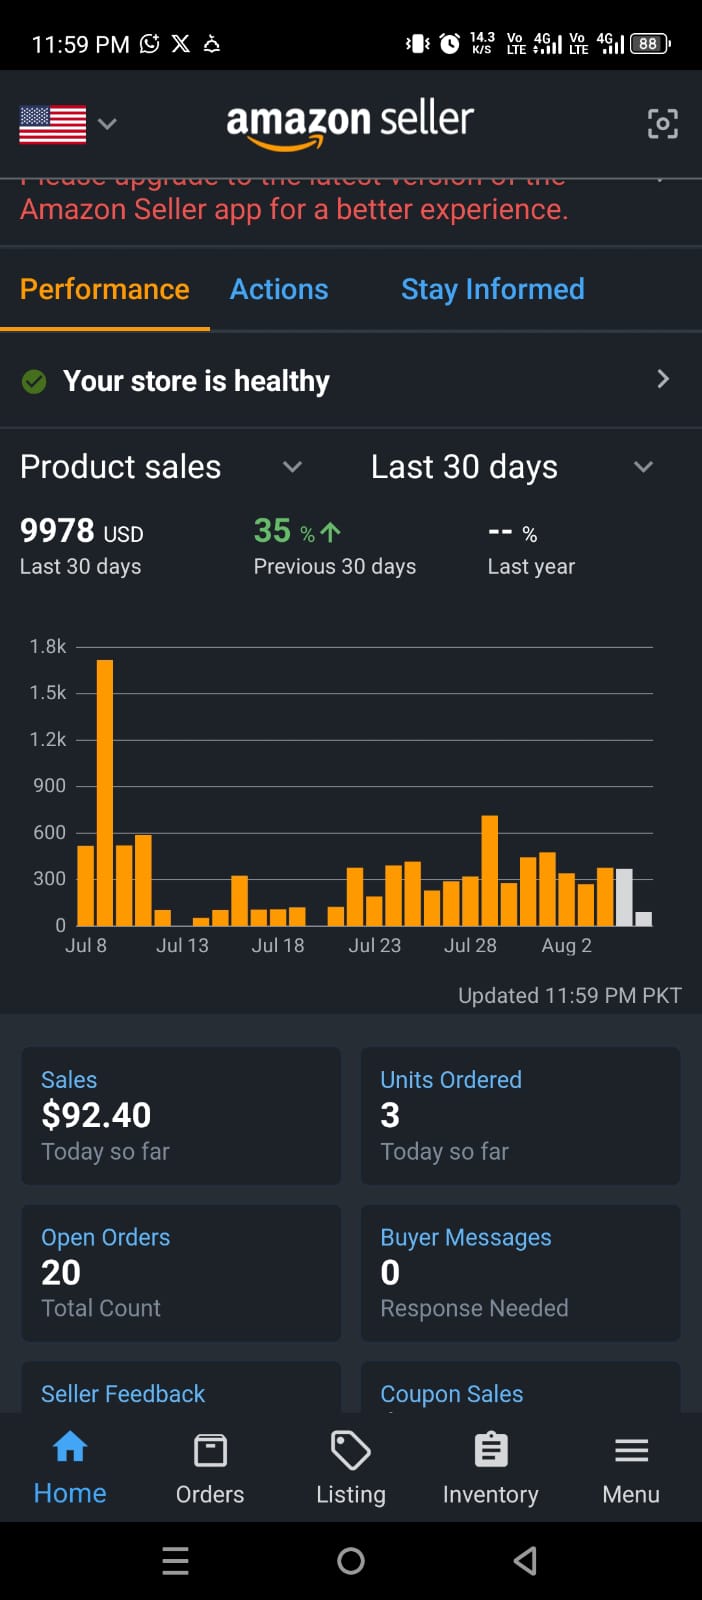Open the Units Ordered card
702x1600 pixels.
click(x=520, y=1115)
